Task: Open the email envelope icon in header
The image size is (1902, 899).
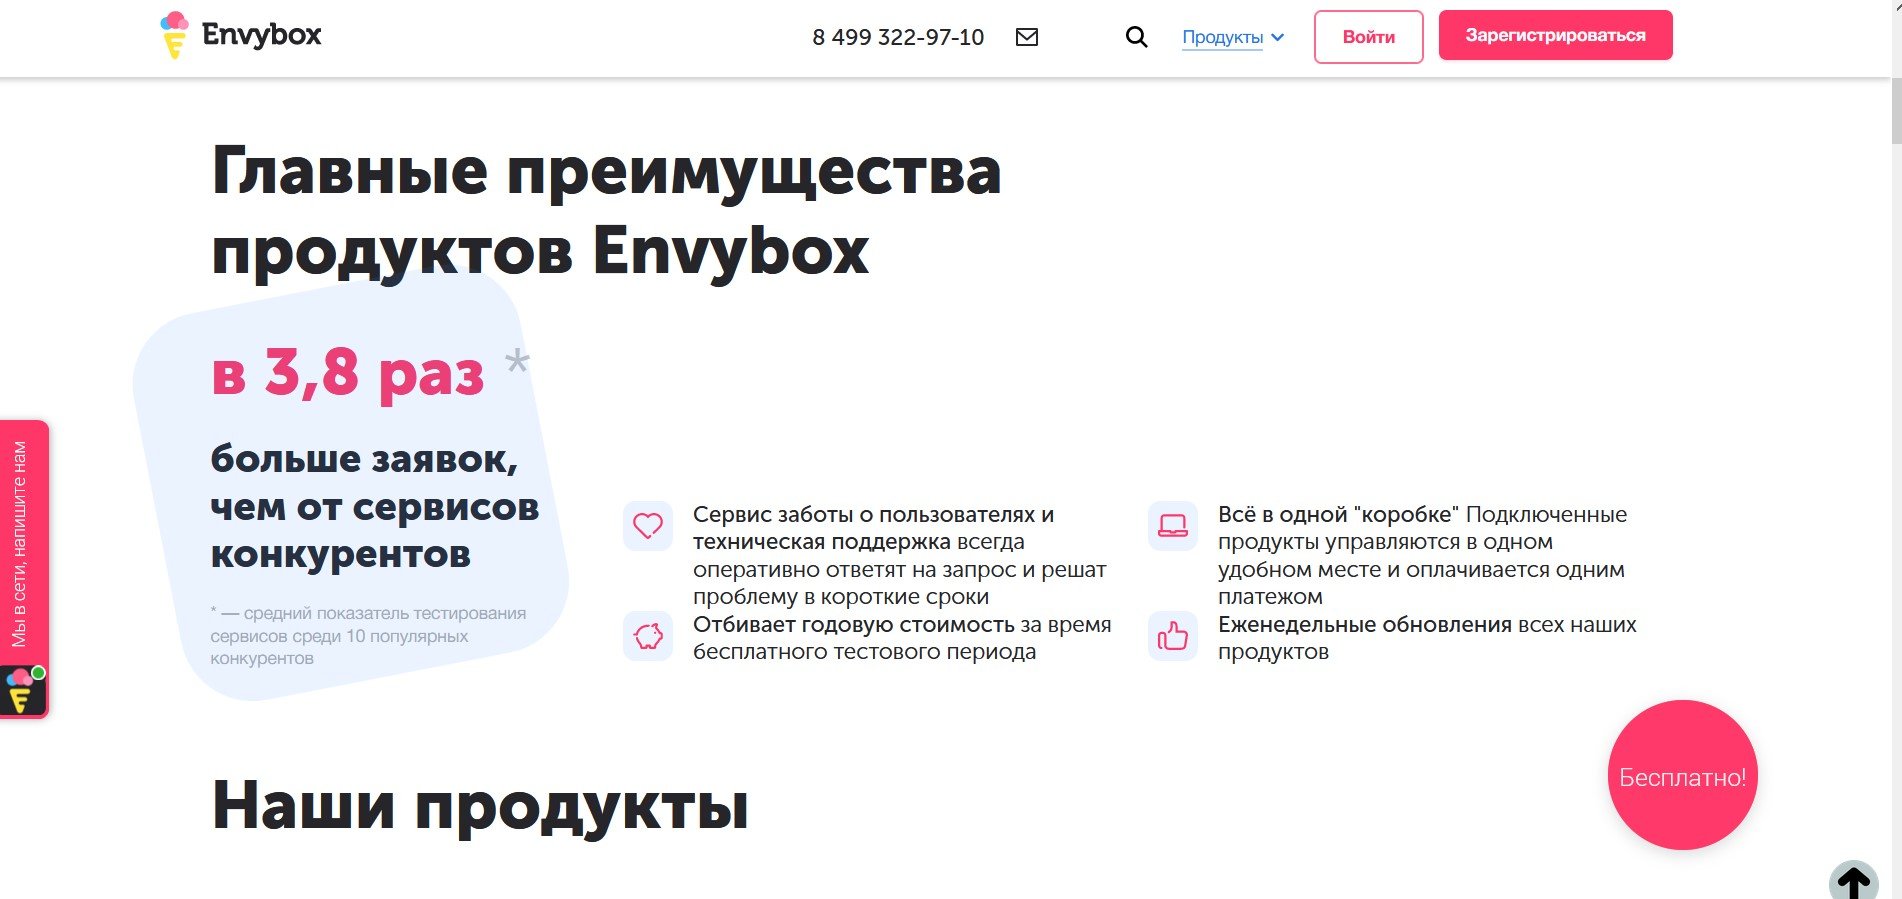Action: (x=1026, y=37)
